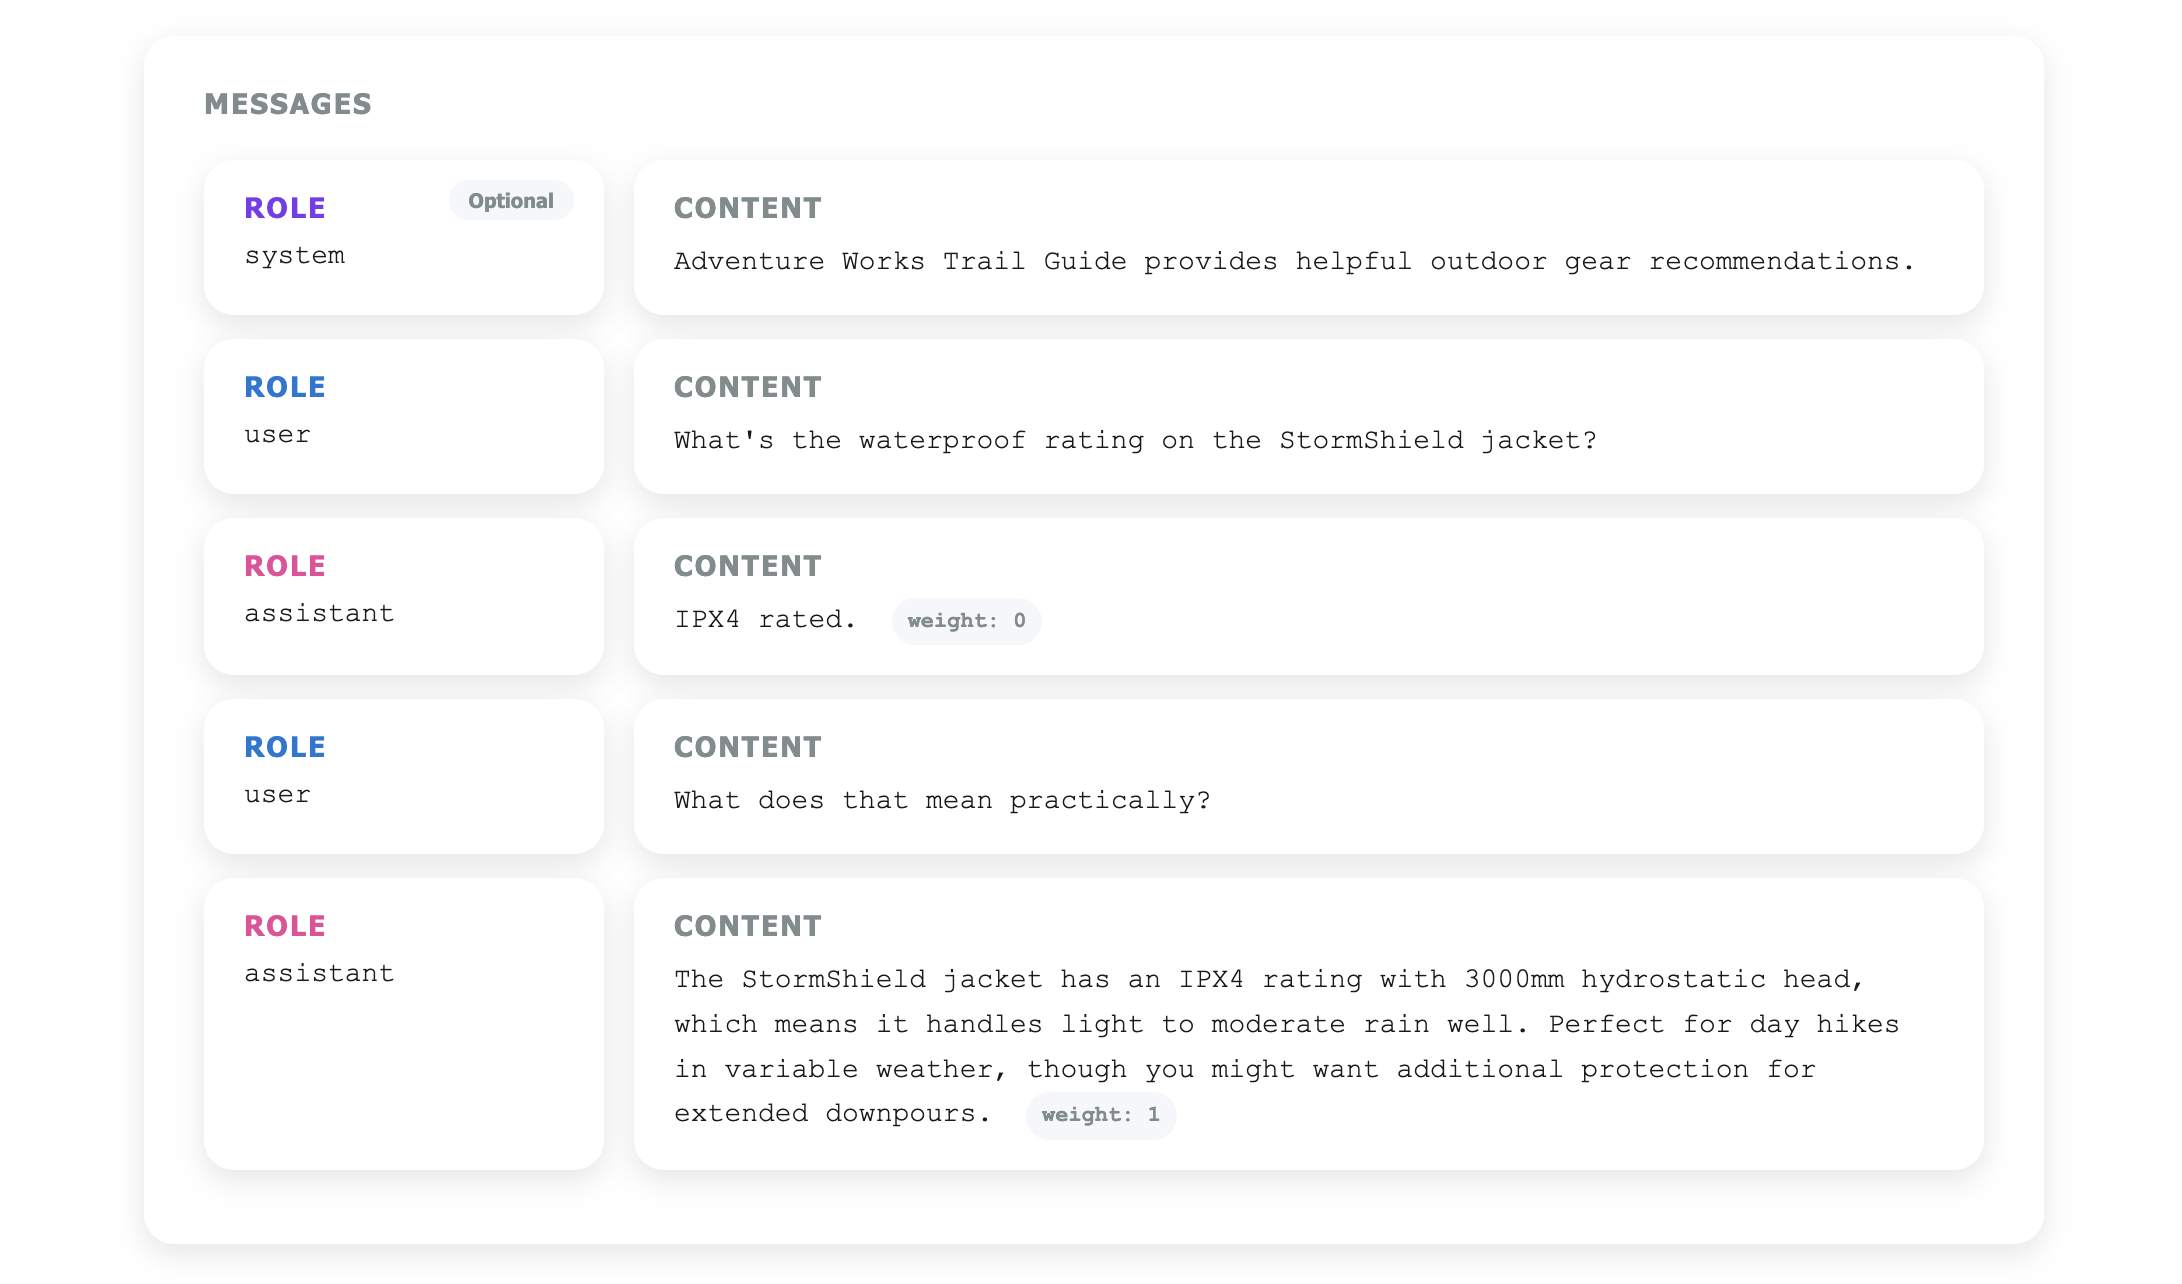The image size is (2182, 1284).
Task: Click the Adventure Works Trail Guide system text
Action: pyautogui.click(x=1294, y=262)
